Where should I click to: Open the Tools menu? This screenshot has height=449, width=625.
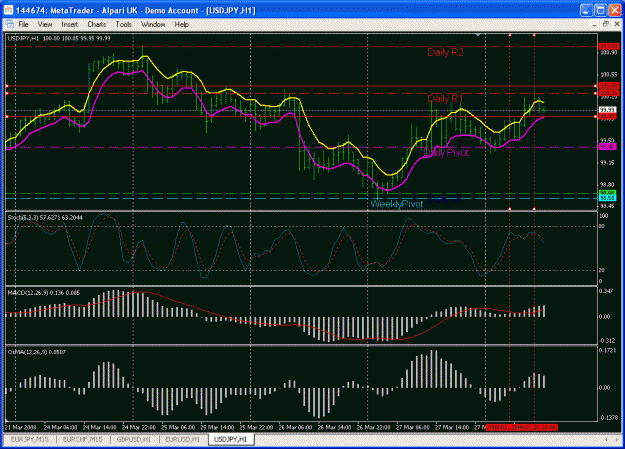click(123, 24)
